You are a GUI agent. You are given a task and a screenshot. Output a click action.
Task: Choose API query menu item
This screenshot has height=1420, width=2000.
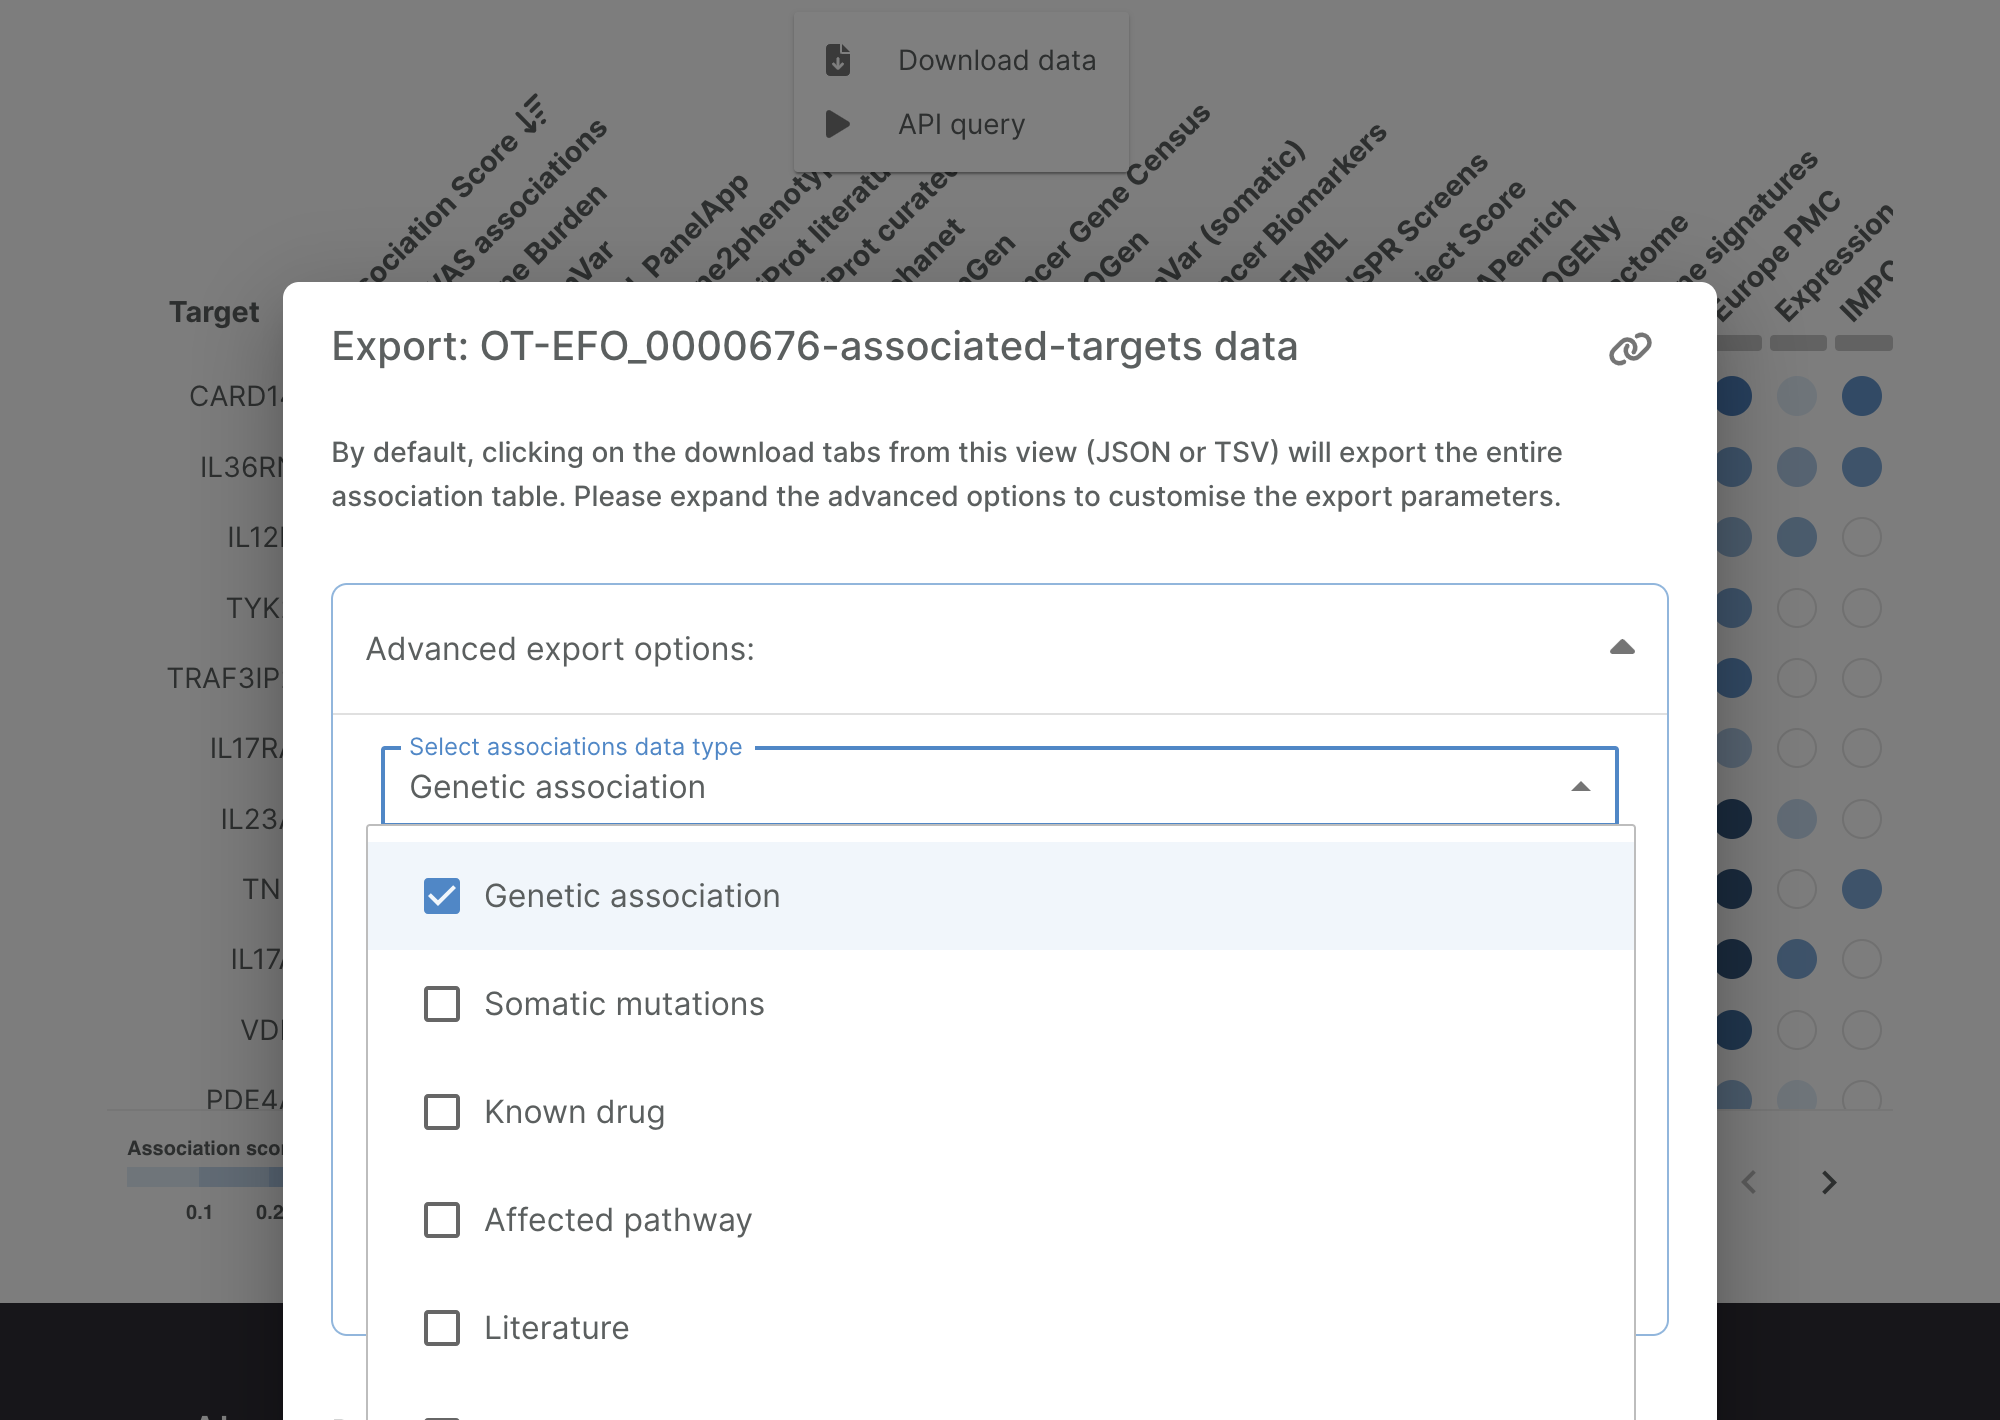[961, 124]
